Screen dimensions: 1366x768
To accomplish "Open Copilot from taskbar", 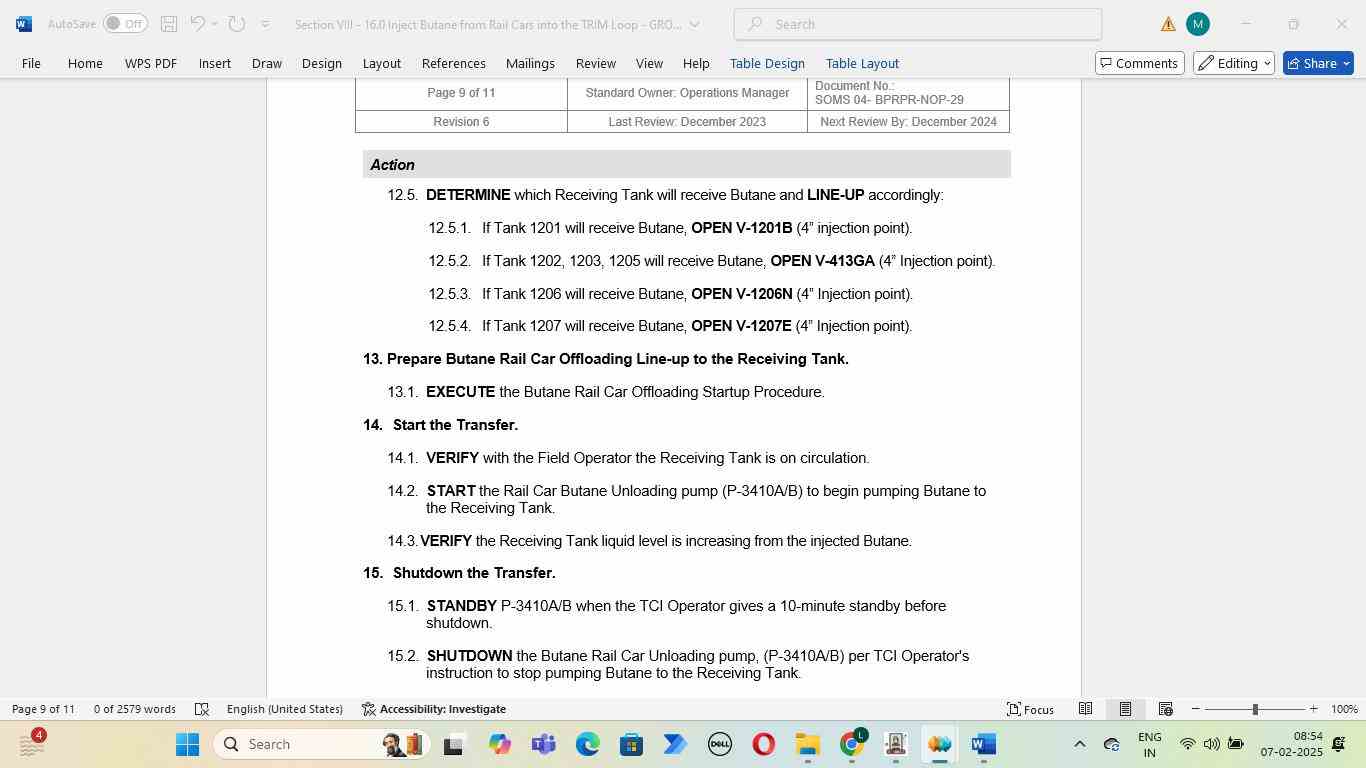I will pyautogui.click(x=499, y=744).
